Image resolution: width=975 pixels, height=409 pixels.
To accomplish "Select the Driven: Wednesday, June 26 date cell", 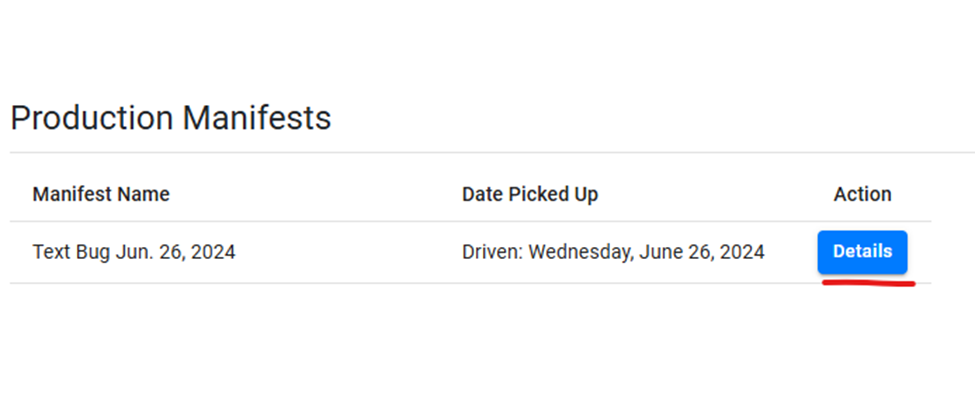I will [613, 252].
